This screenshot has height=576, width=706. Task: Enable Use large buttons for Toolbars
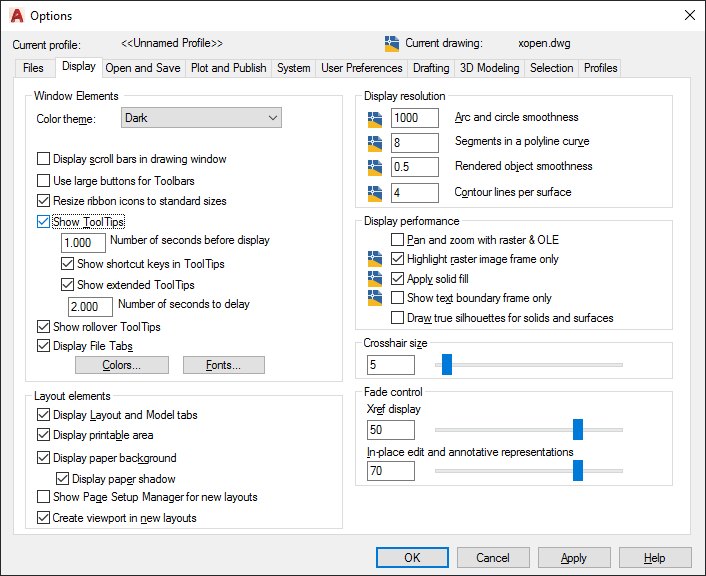coord(43,181)
